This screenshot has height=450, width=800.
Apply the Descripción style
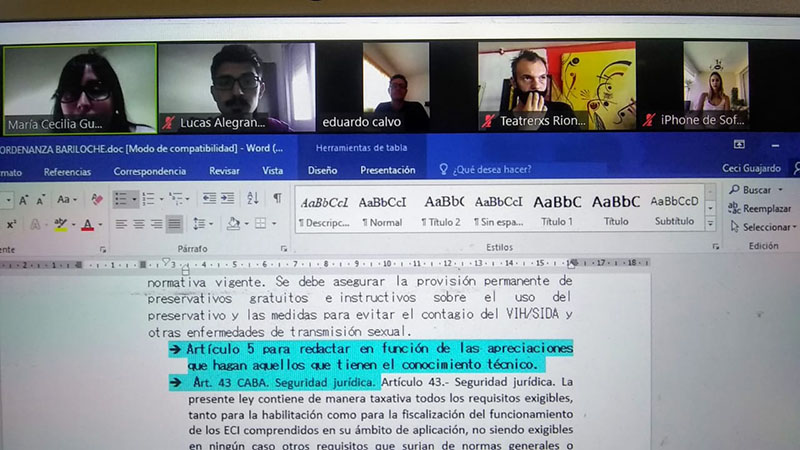324,210
